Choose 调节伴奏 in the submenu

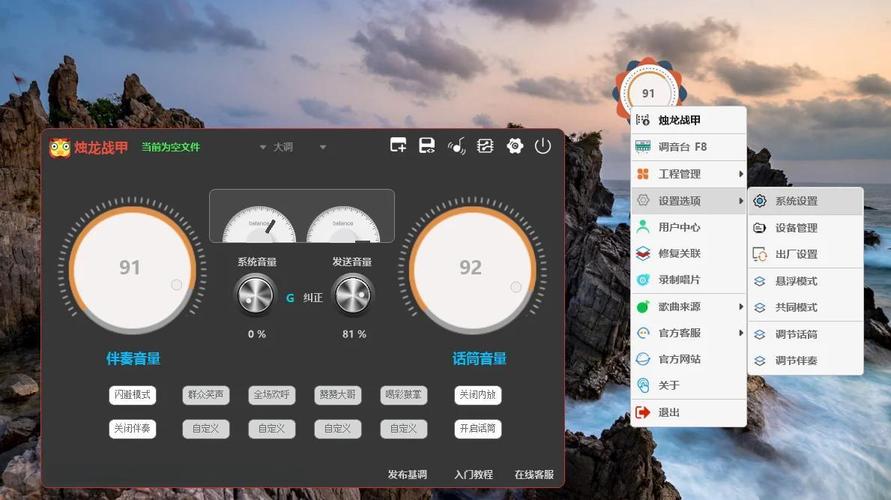806,360
